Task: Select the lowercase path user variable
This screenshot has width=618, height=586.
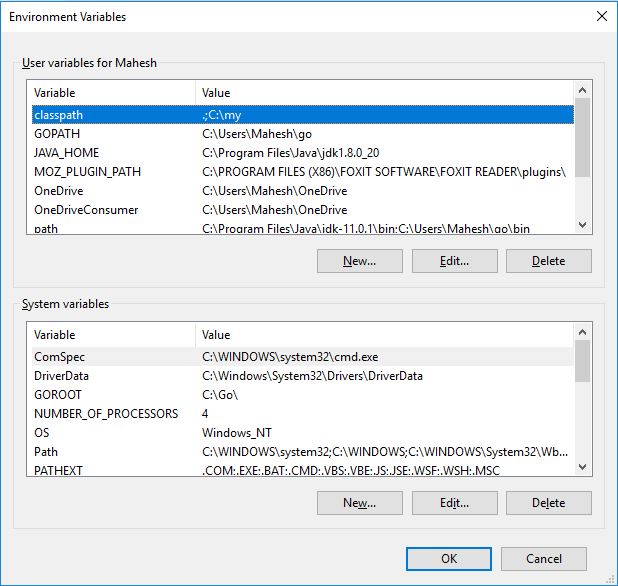Action: pos(303,228)
